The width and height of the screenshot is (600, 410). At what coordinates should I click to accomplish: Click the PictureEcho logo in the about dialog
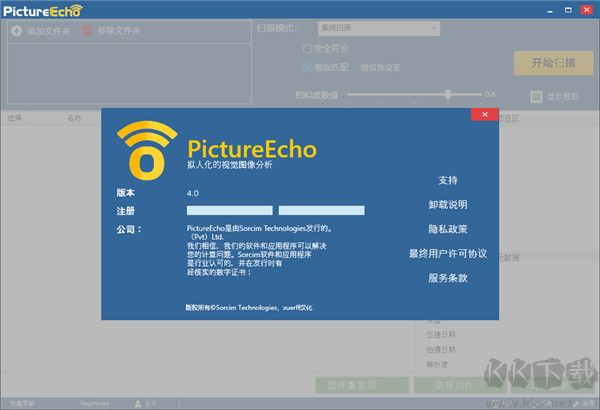pos(147,150)
